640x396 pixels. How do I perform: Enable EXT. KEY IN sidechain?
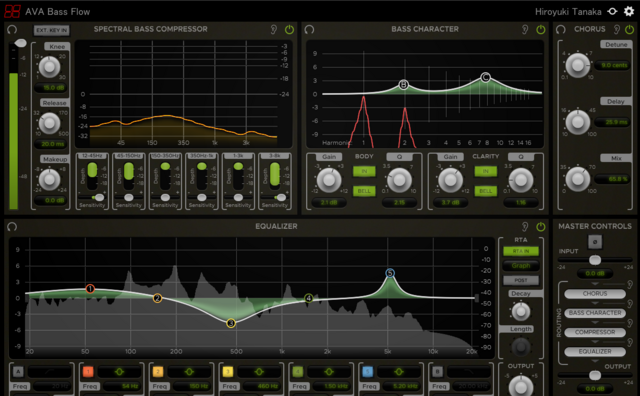pyautogui.click(x=51, y=30)
